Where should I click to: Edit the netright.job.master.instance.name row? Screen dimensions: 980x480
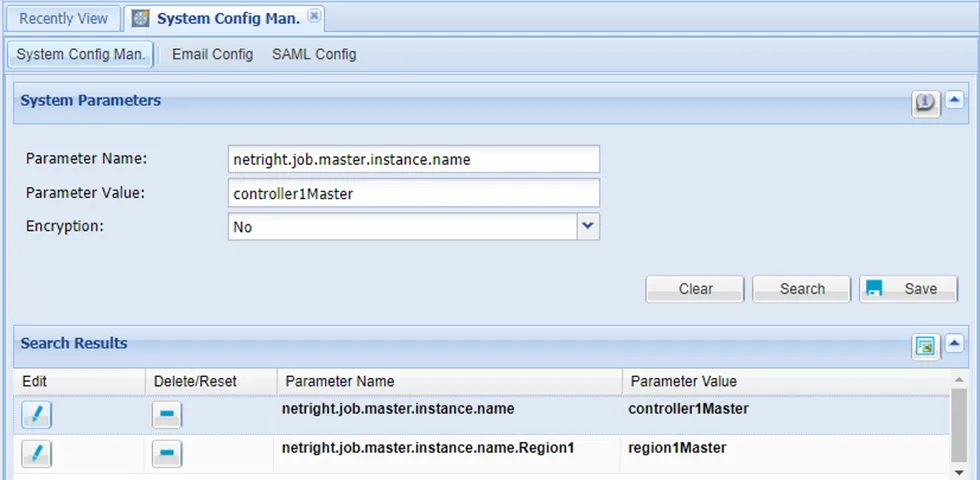click(36, 415)
